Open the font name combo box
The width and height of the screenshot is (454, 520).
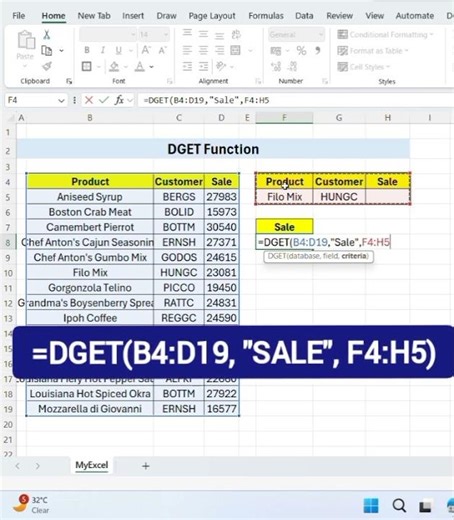coord(108,35)
